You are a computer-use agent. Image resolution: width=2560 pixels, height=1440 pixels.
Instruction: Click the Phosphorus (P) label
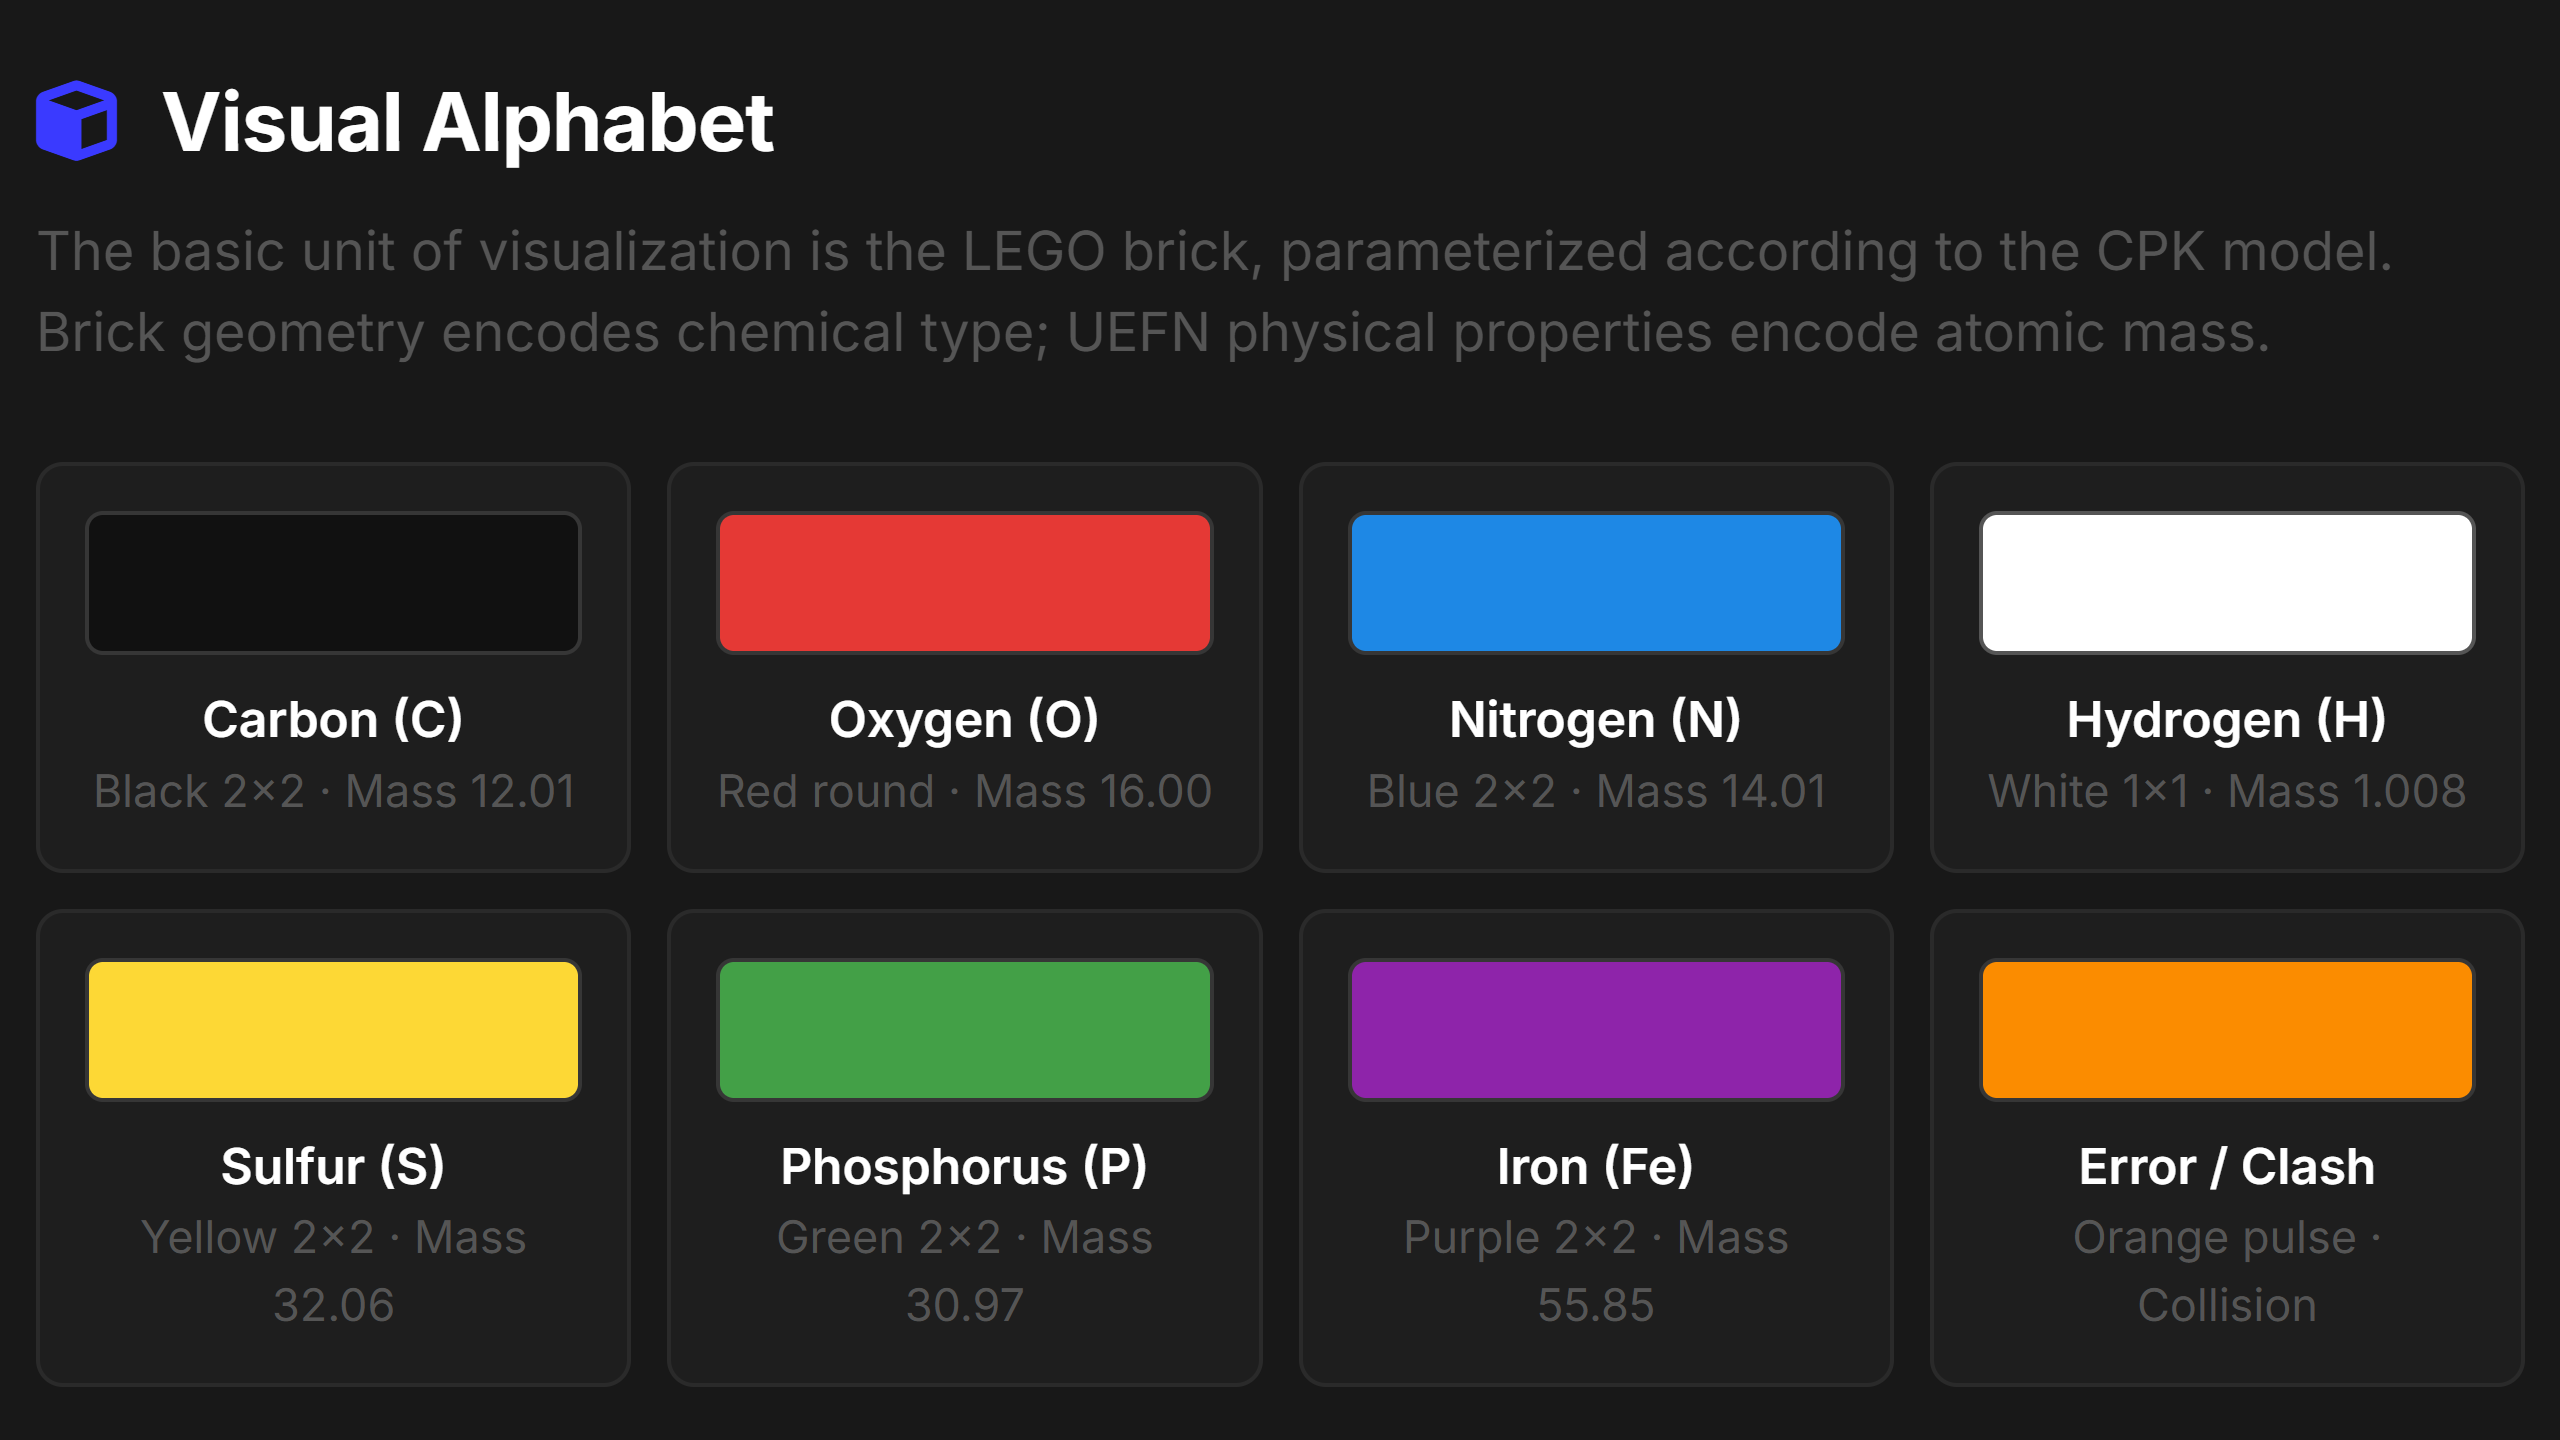[964, 1167]
